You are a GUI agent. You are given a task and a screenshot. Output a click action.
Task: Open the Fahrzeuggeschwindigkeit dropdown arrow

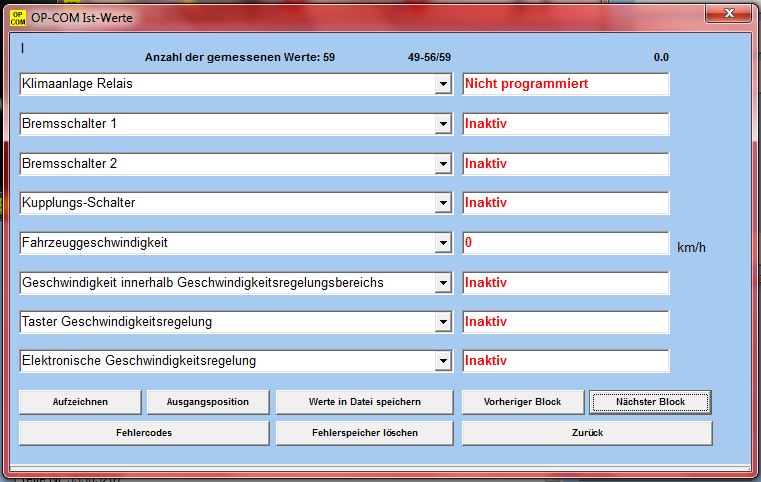443,243
